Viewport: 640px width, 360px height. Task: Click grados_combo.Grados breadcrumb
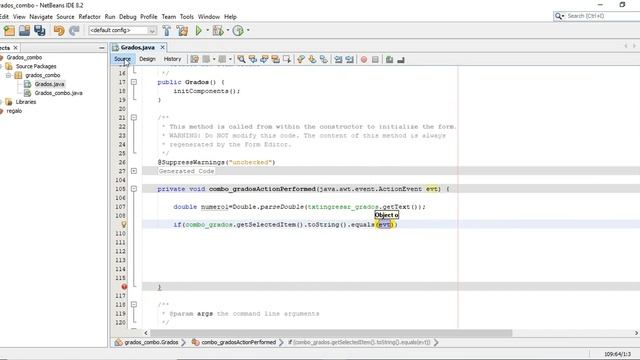[151, 342]
